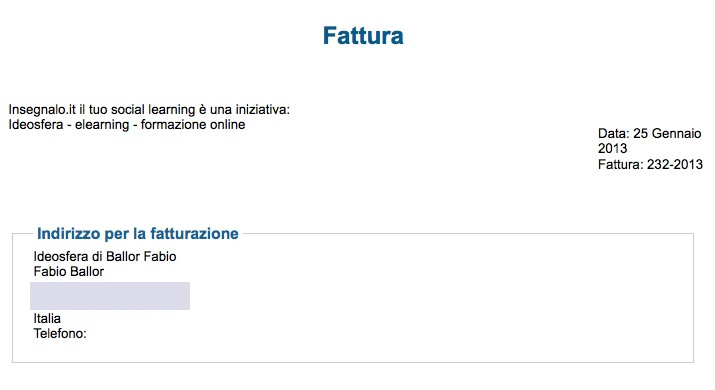Select the words 'social learning'
This screenshot has height=390, width=715.
(153, 110)
